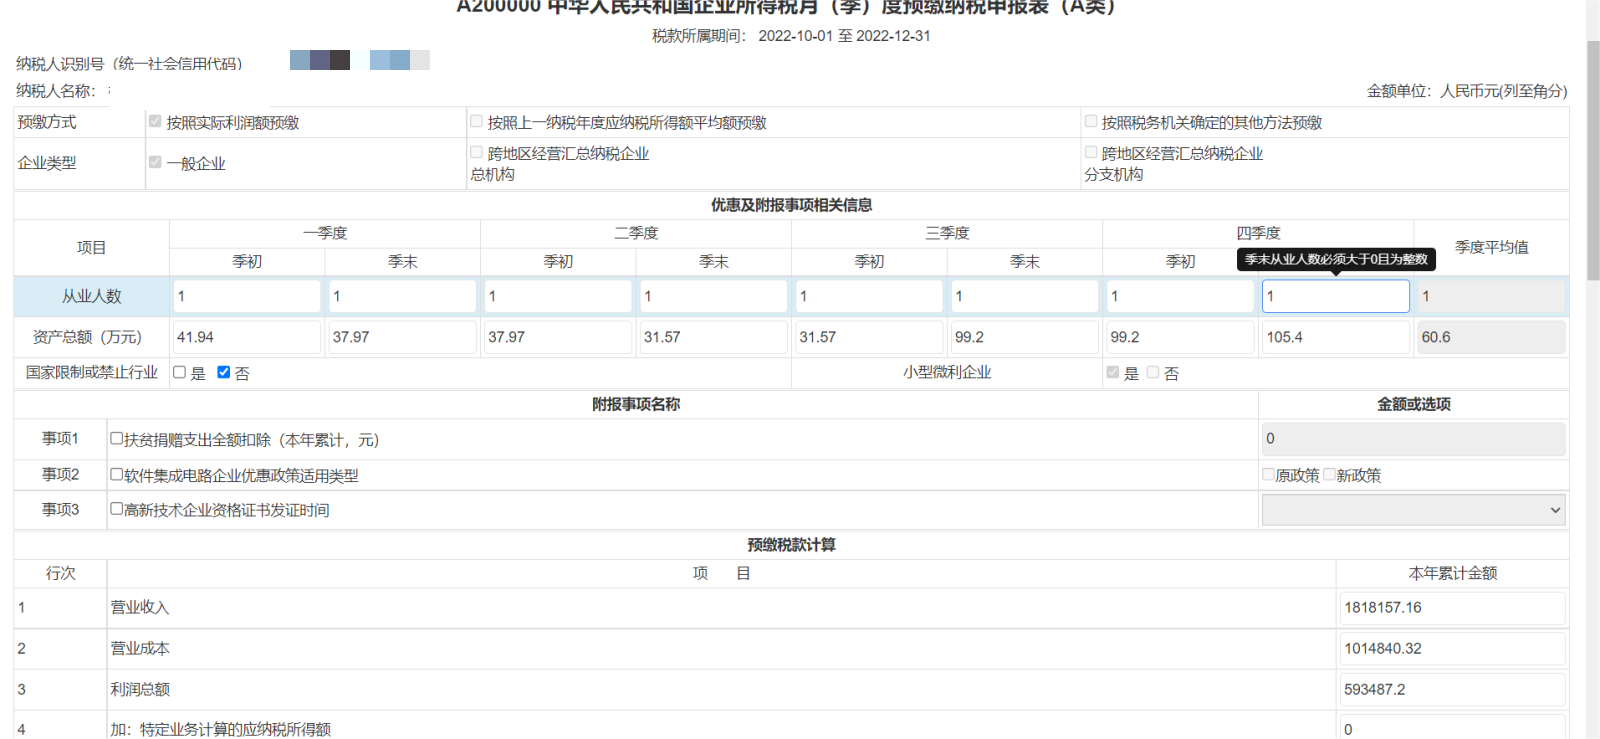Check 按照税务机关确定的其他方法预缴 checkbox
This screenshot has height=739, width=1600.
tap(1091, 121)
